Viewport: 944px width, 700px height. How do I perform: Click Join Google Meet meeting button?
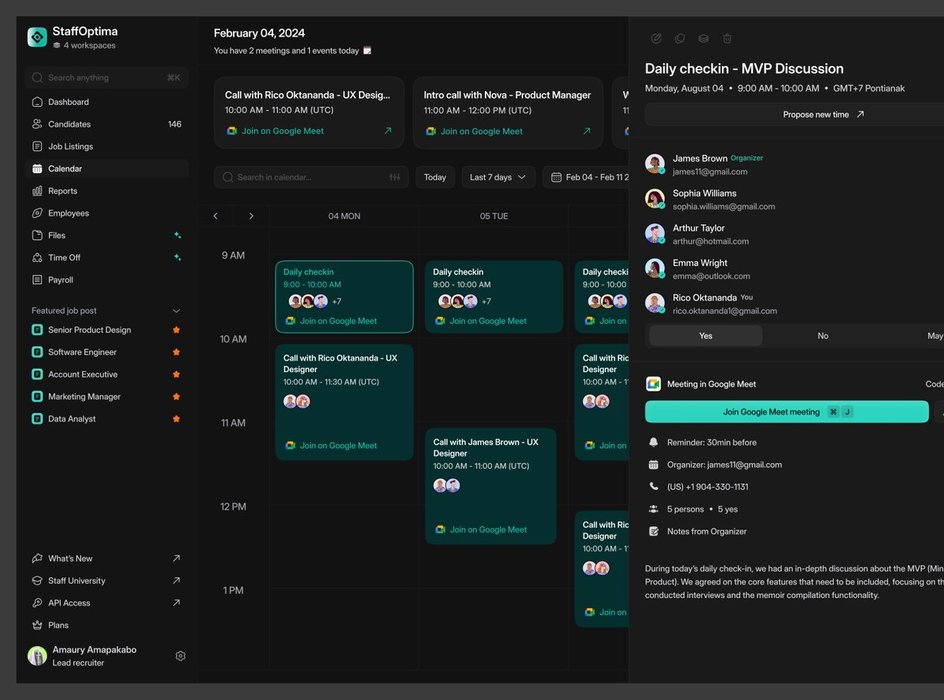786,412
